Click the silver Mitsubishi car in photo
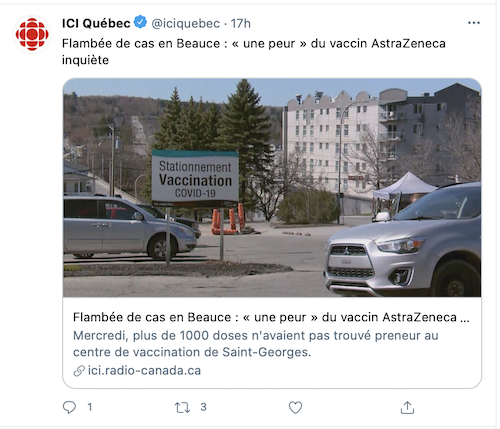This screenshot has height=429, width=500. coord(403,240)
